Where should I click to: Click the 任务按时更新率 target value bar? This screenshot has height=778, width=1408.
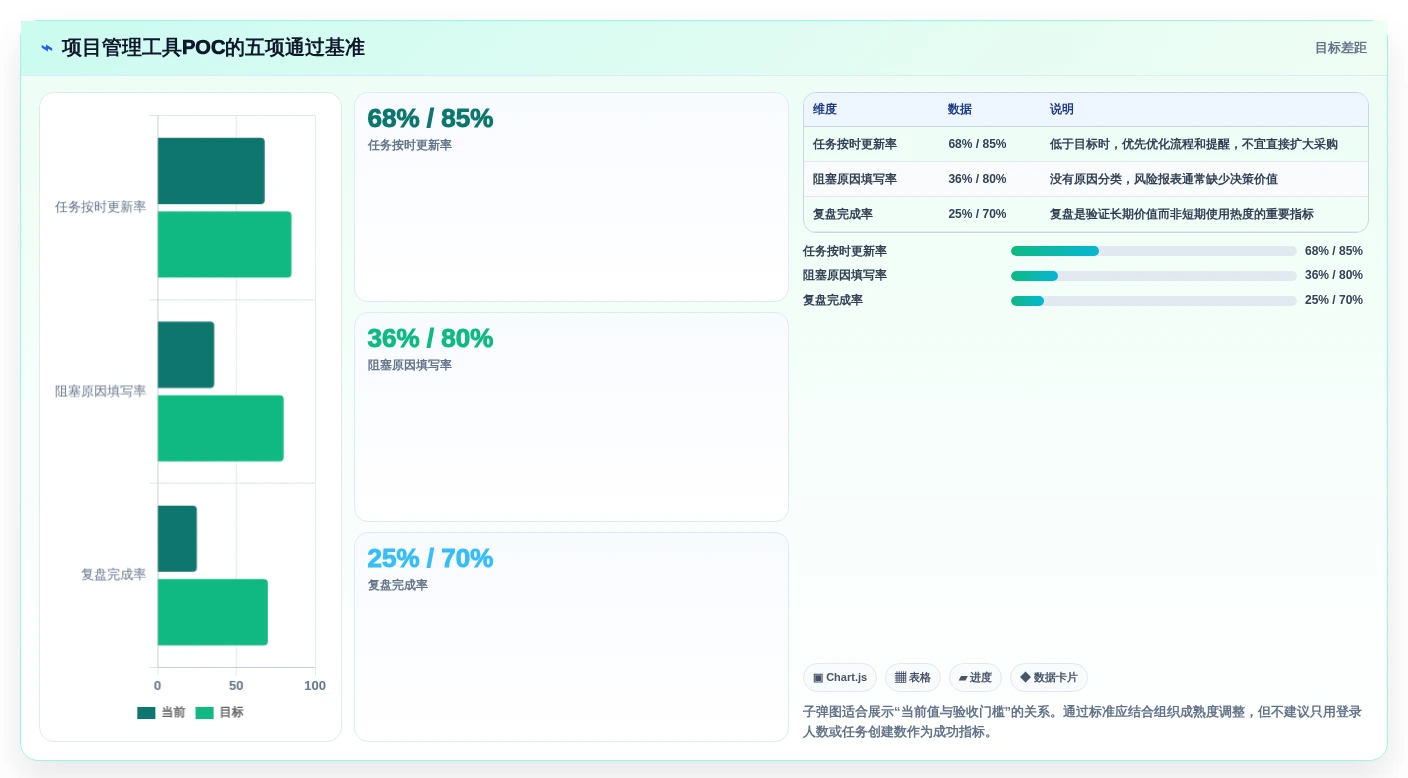(225, 244)
